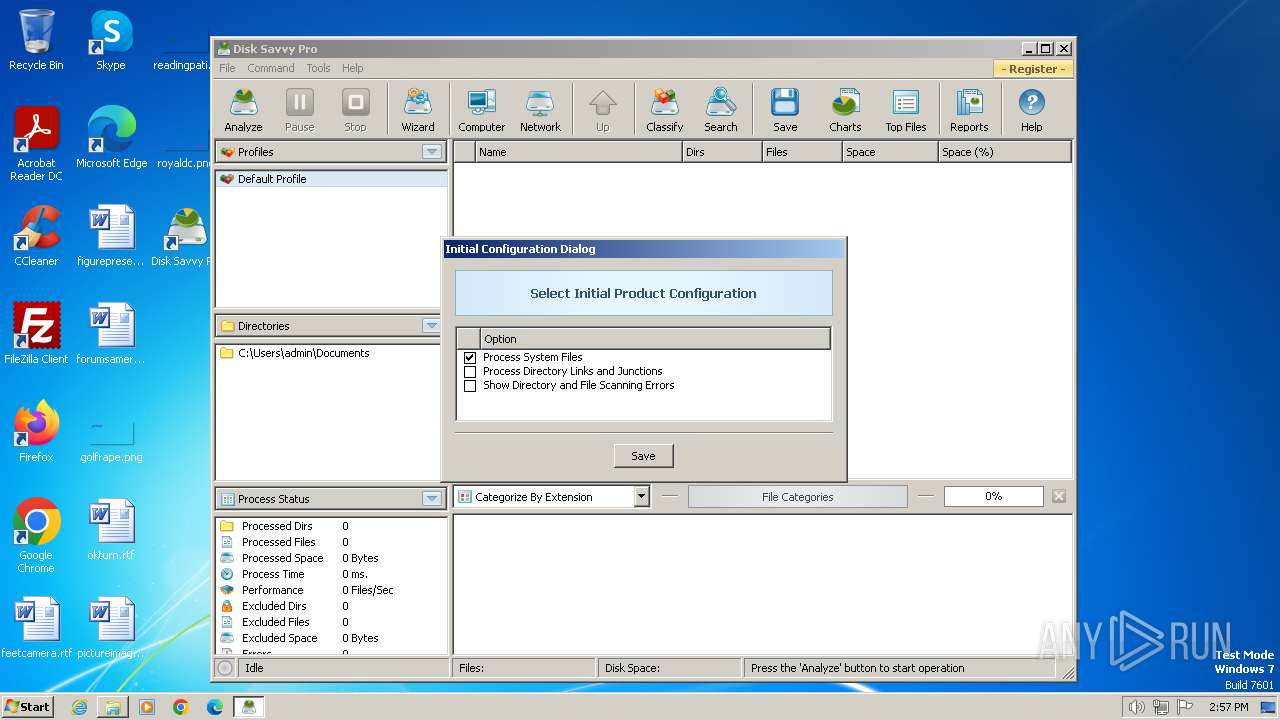Click Save in the configuration dialog

pyautogui.click(x=643, y=456)
